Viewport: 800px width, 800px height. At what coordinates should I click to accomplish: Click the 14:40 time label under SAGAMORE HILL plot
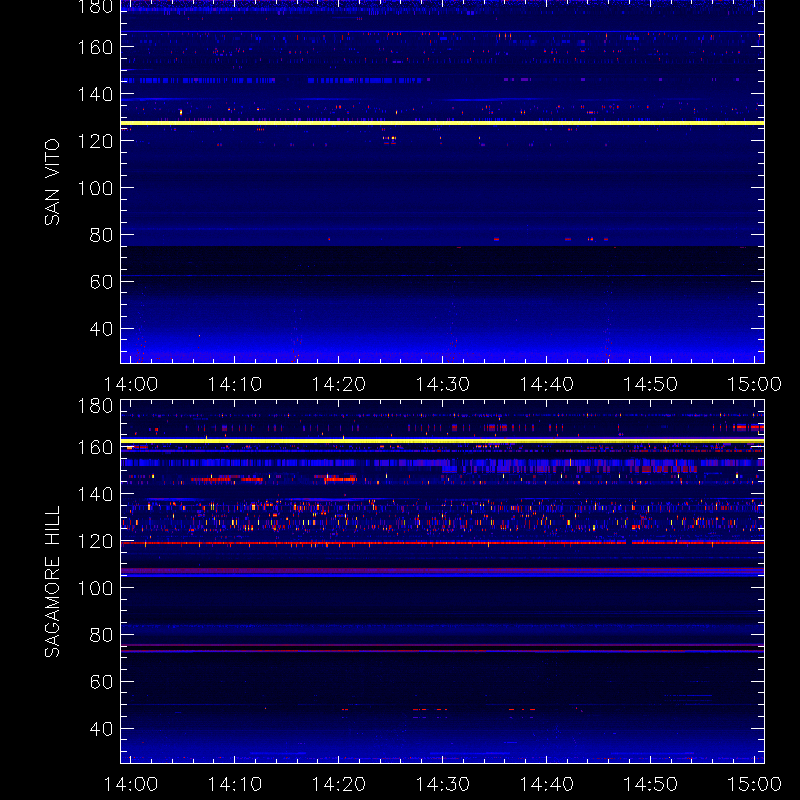546,784
